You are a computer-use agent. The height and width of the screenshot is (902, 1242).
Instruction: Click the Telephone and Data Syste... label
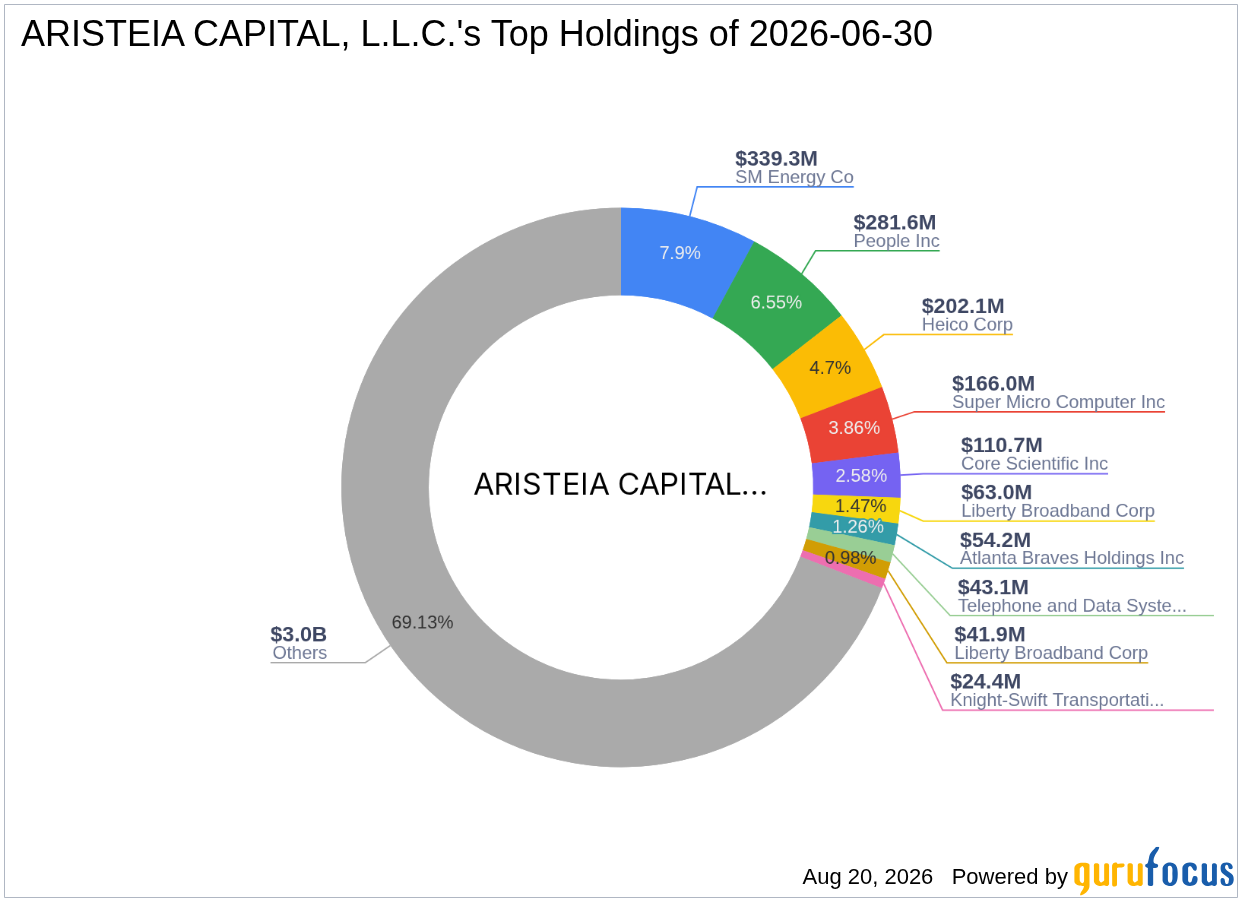click(1072, 605)
